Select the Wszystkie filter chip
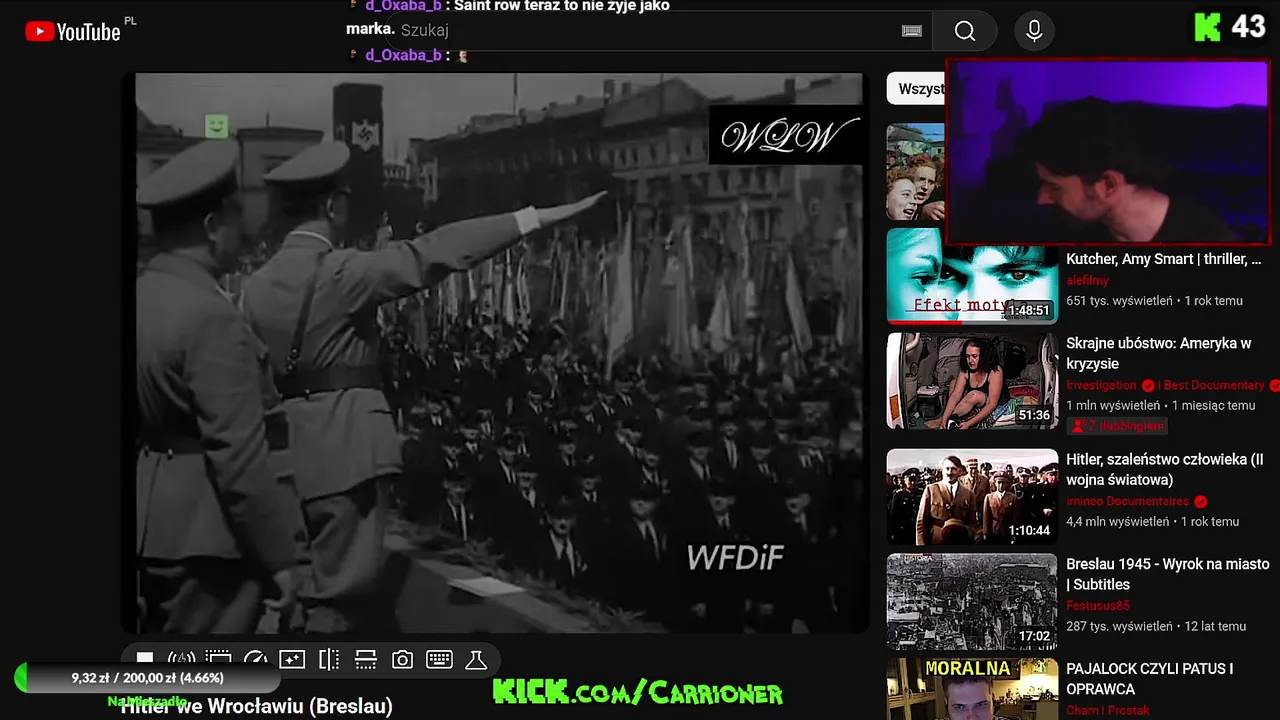 tap(918, 89)
